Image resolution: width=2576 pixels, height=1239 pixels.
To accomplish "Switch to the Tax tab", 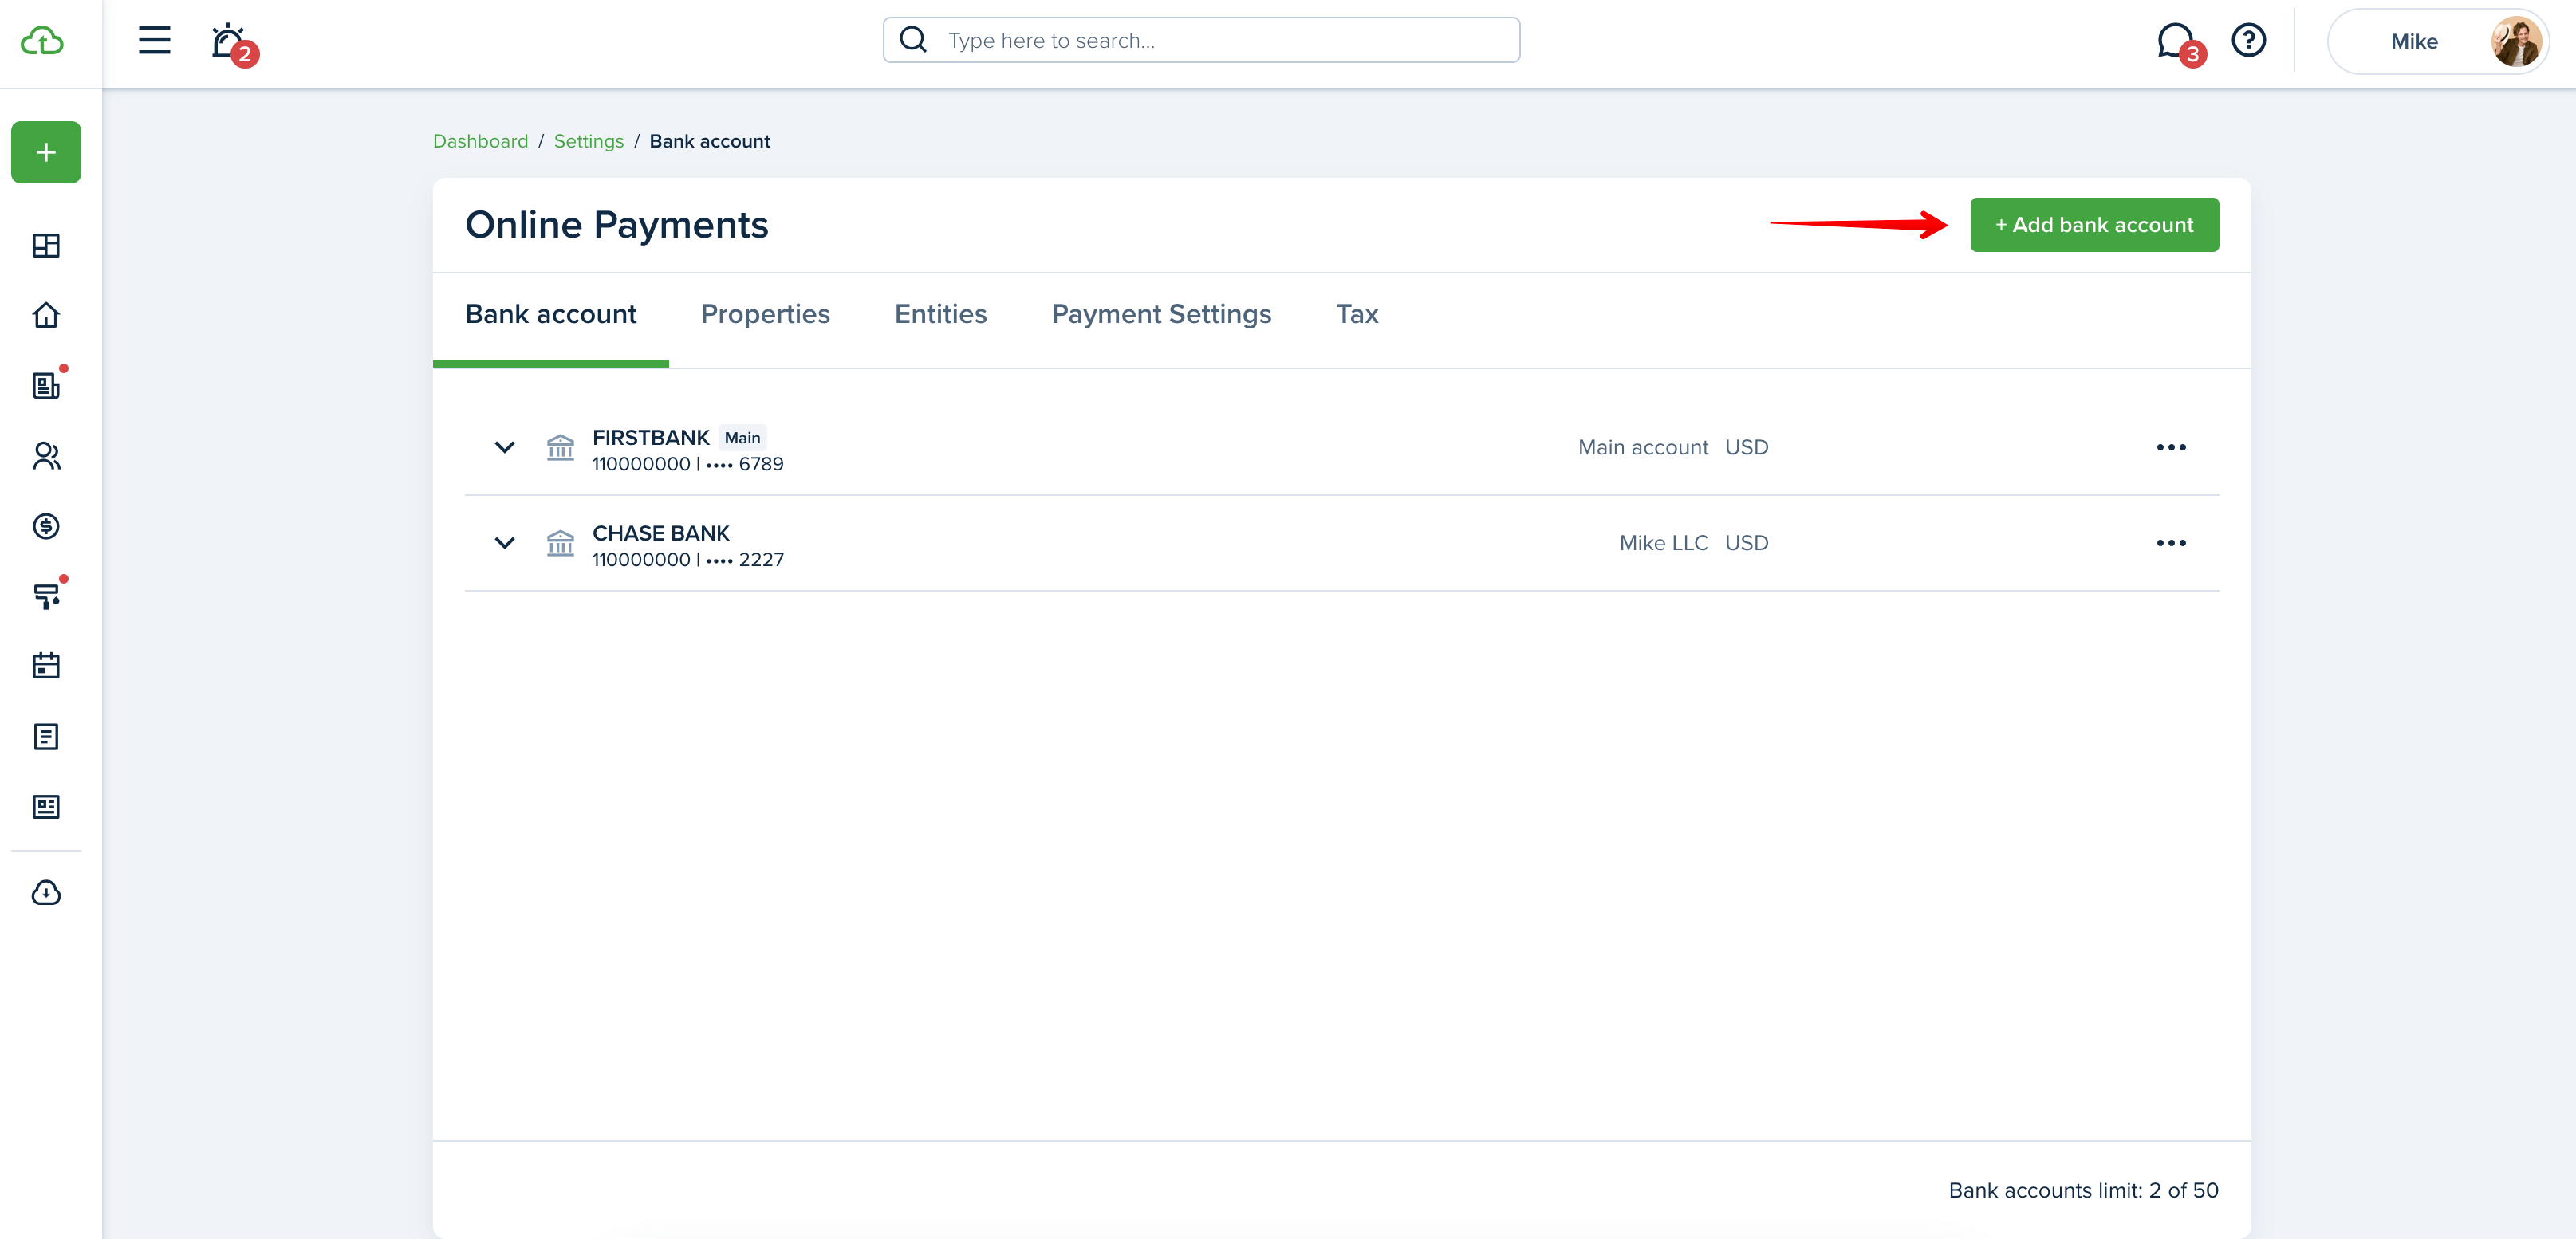I will pos(1357,314).
